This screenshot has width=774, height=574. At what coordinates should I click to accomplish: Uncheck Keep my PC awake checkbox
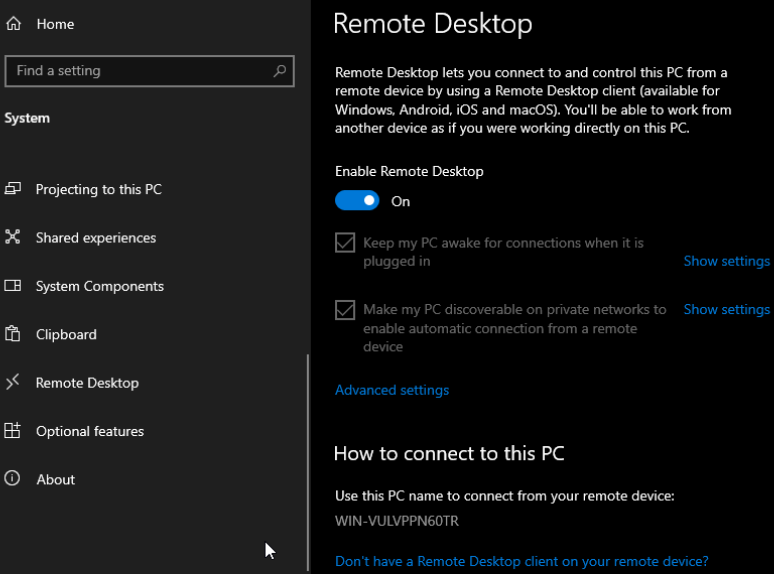[345, 243]
